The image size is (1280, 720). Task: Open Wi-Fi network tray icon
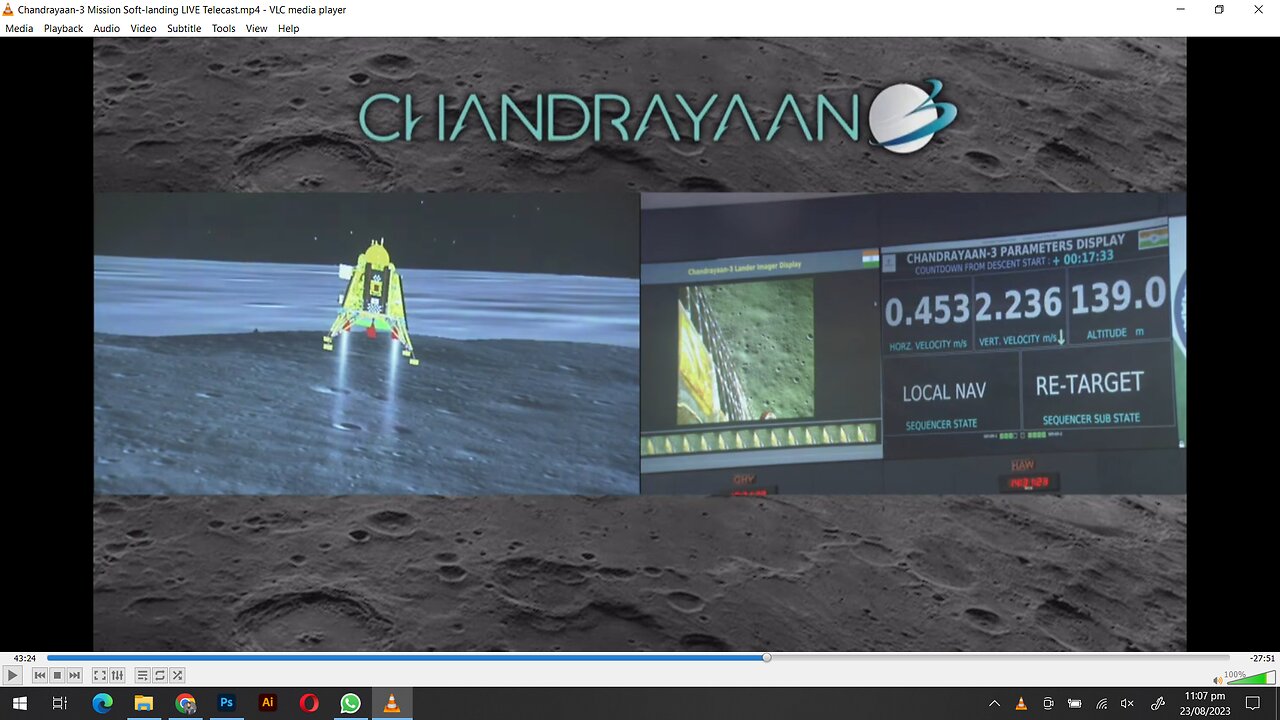(x=1101, y=704)
